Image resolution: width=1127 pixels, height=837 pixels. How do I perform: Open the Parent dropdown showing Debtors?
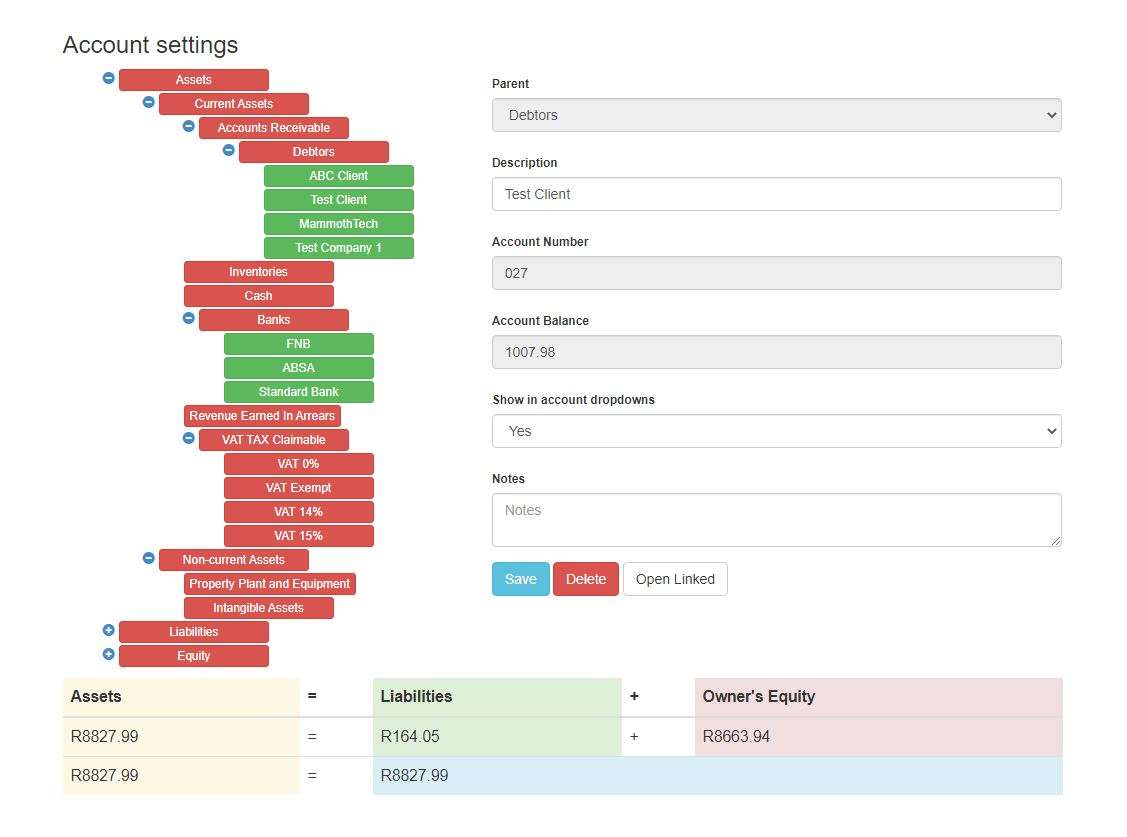tap(776, 115)
